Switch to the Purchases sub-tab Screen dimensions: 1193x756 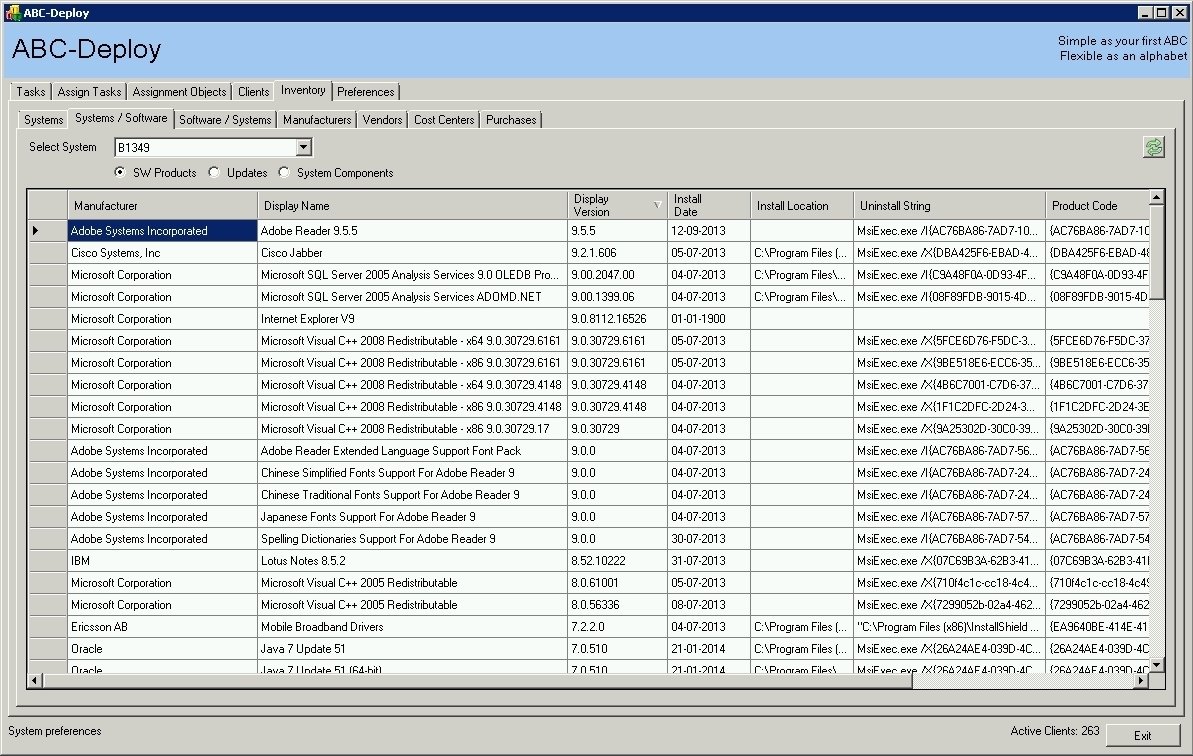pyautogui.click(x=510, y=119)
